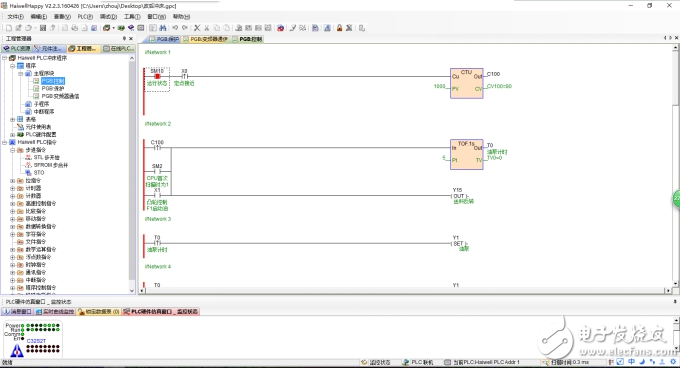Viewport: 685px width, 368px height.
Task: Click the ladder editor vertical scrollbar
Action: (675, 166)
